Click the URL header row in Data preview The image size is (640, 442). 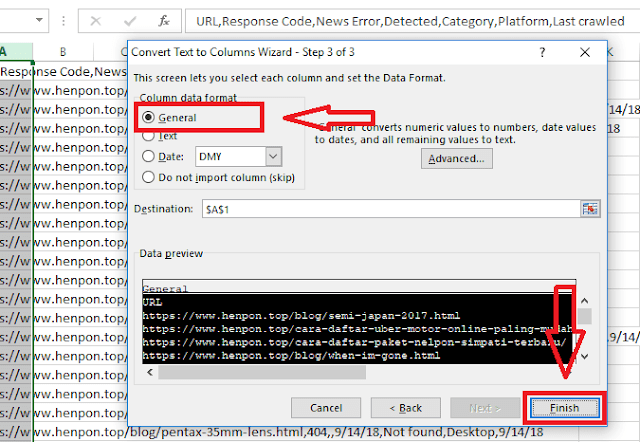[x=152, y=302]
